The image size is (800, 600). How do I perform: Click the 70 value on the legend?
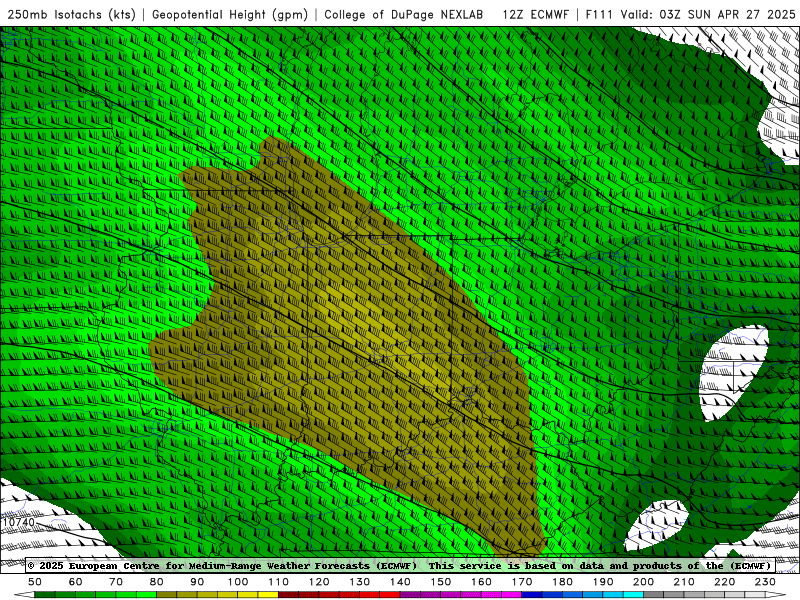(116, 582)
